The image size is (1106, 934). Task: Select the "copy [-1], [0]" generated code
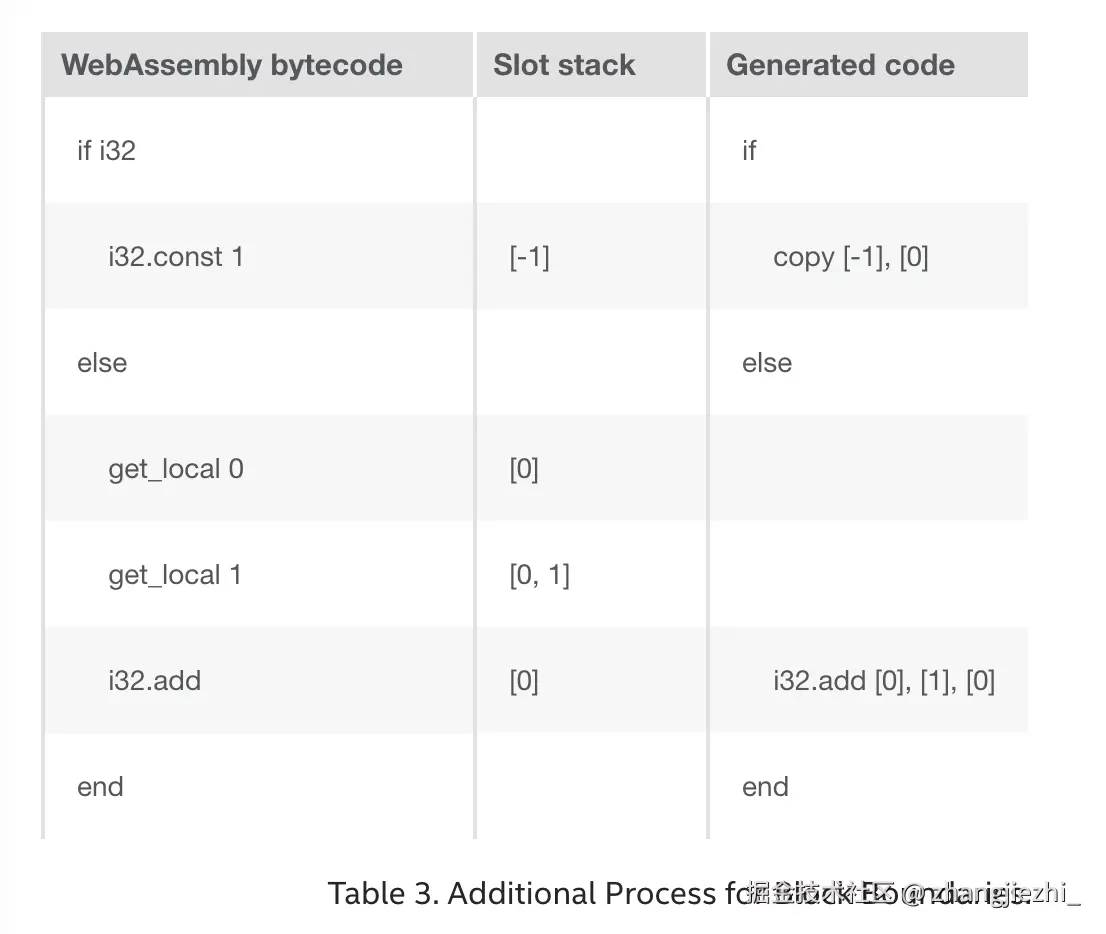coord(851,257)
